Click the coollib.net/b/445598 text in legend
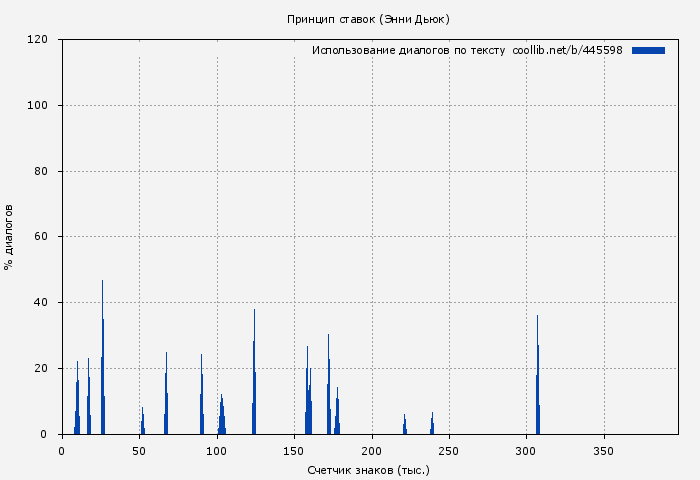700x480 pixels. (567, 50)
